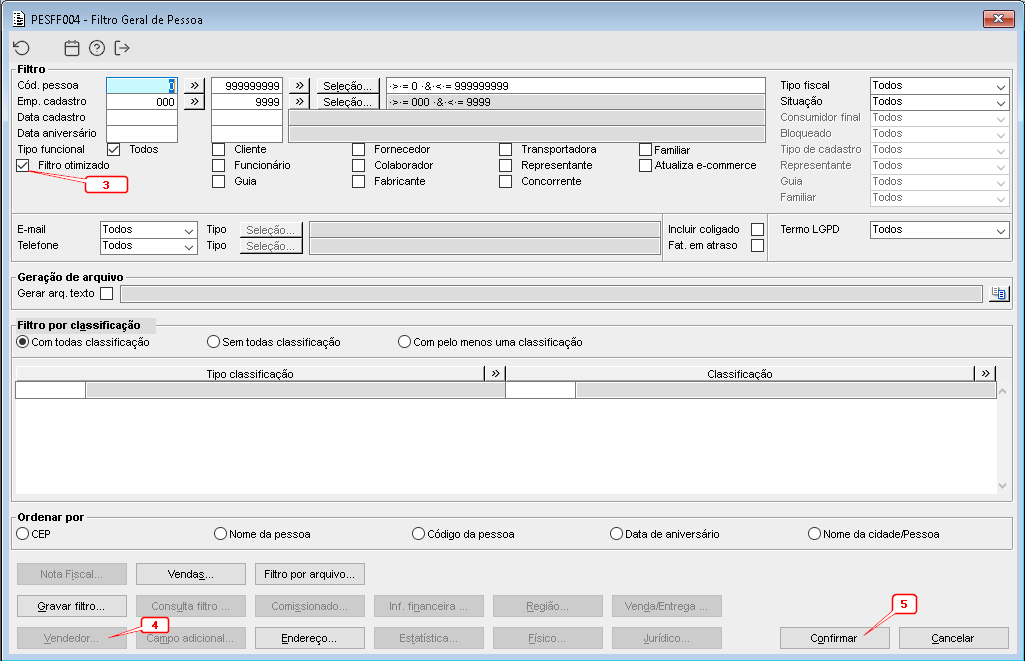1025x661 pixels.
Task: Click the Cód. pessoa start field
Action: click(x=142, y=86)
